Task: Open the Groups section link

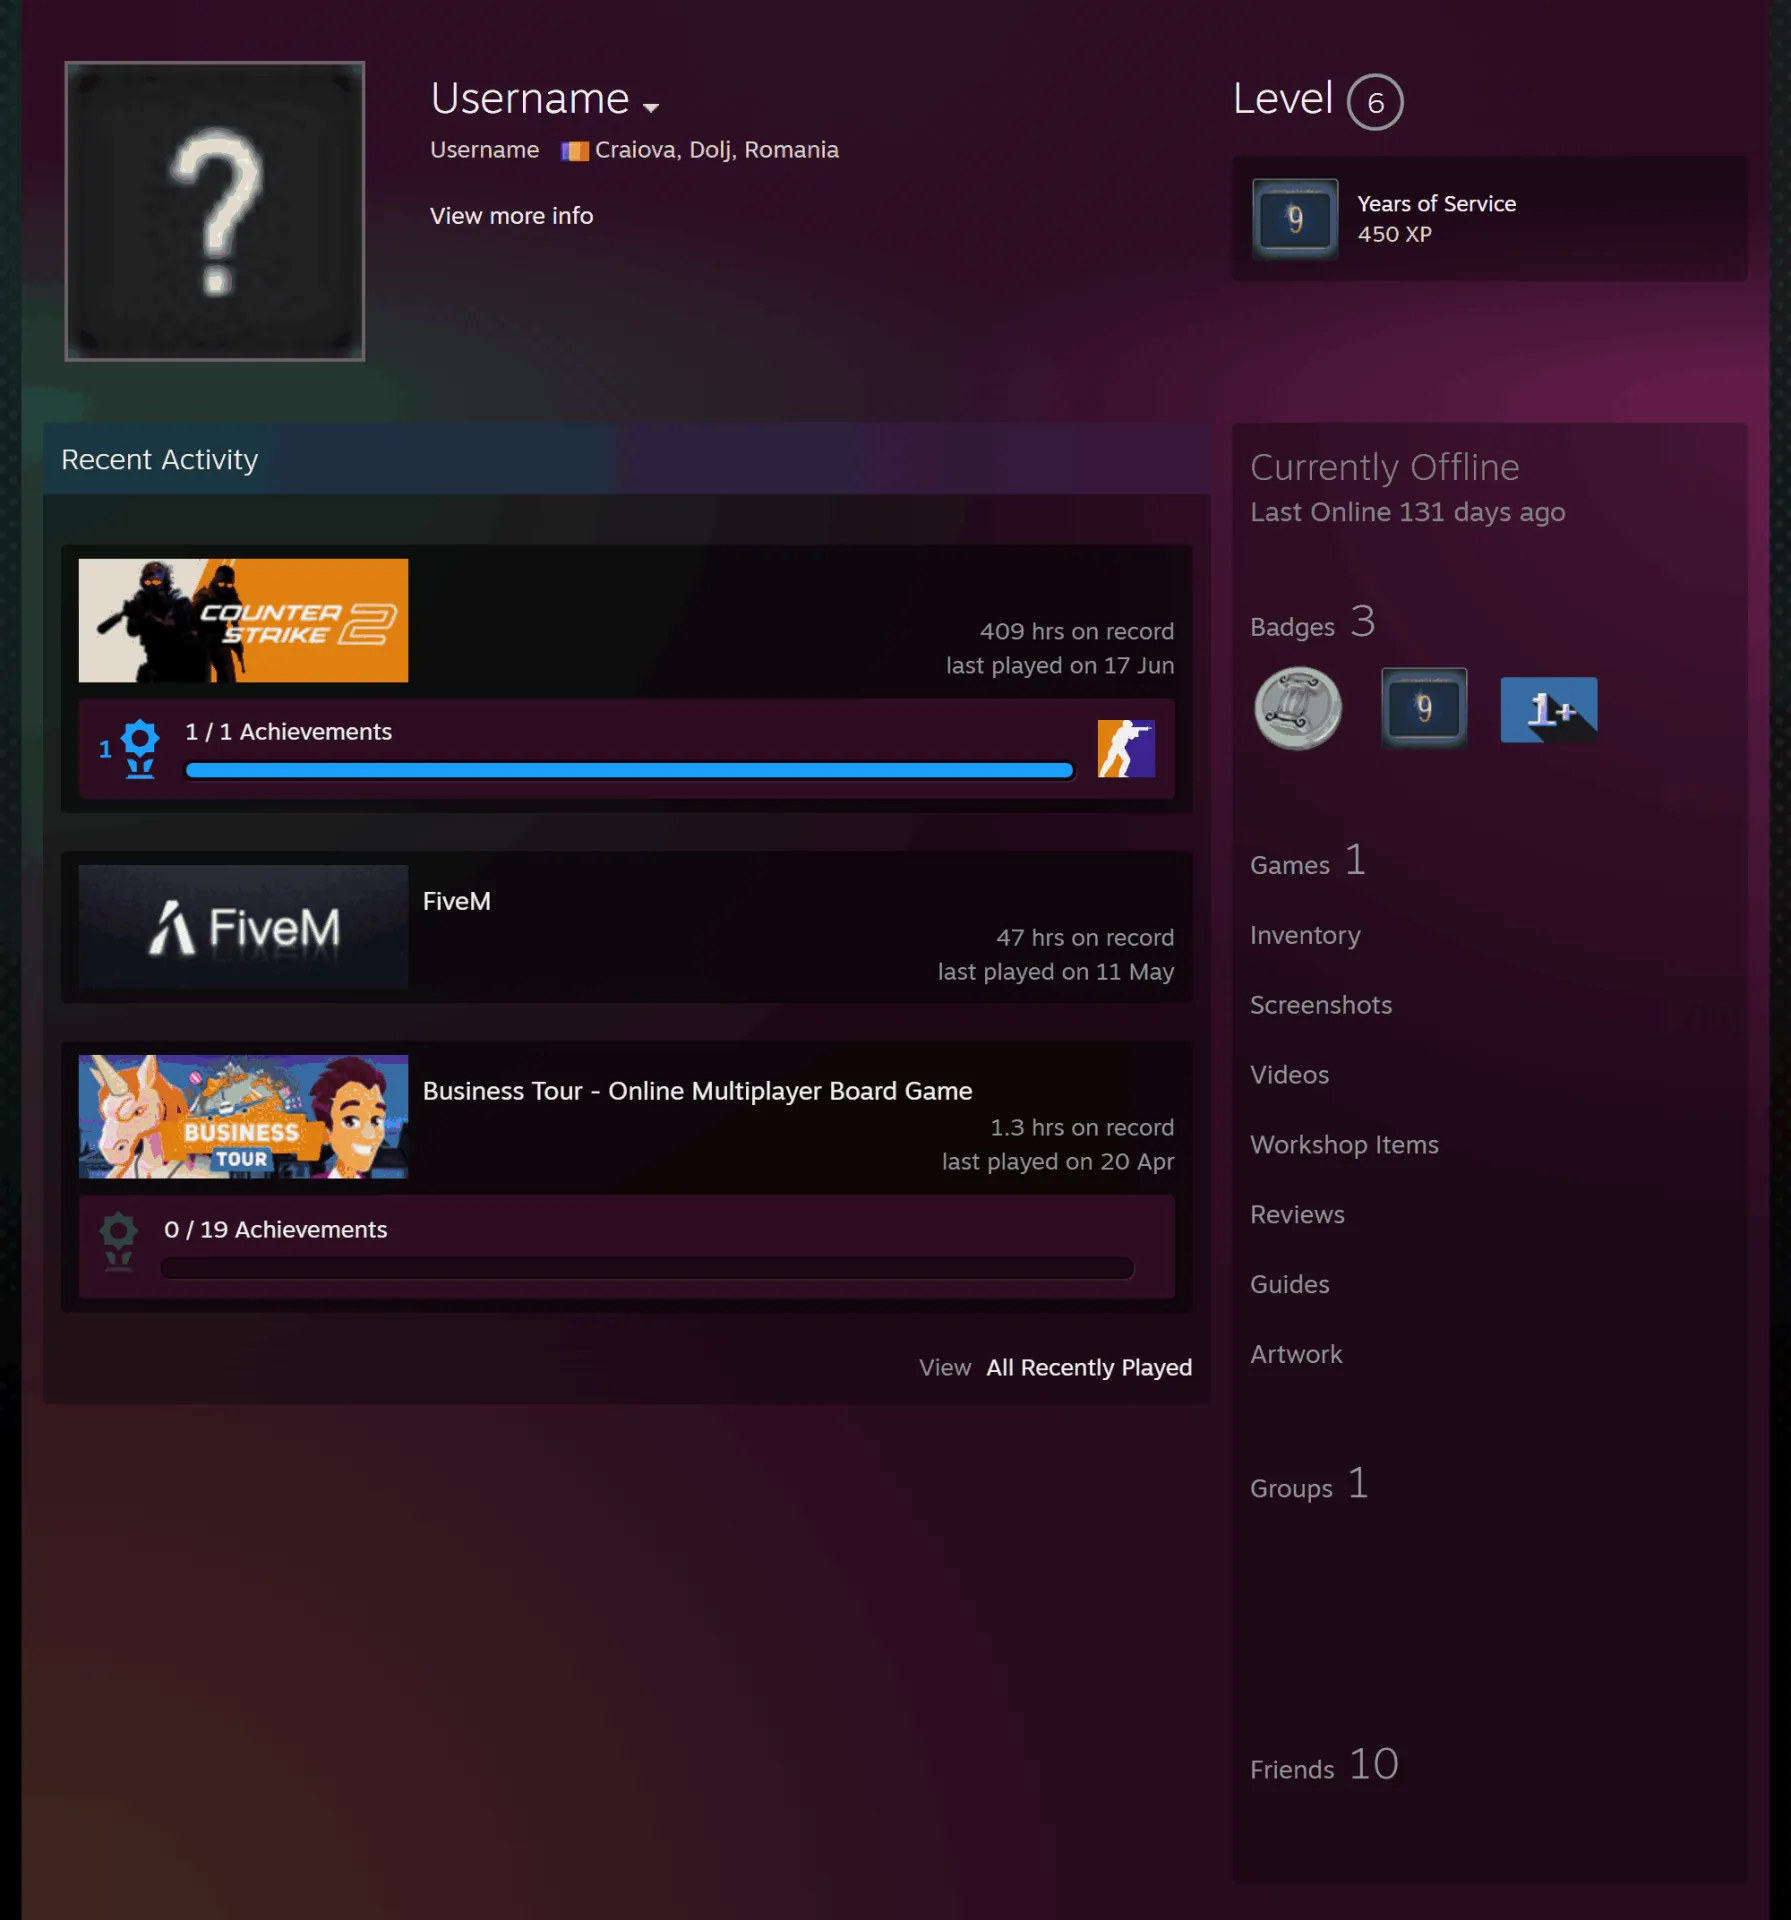Action: [1309, 1484]
